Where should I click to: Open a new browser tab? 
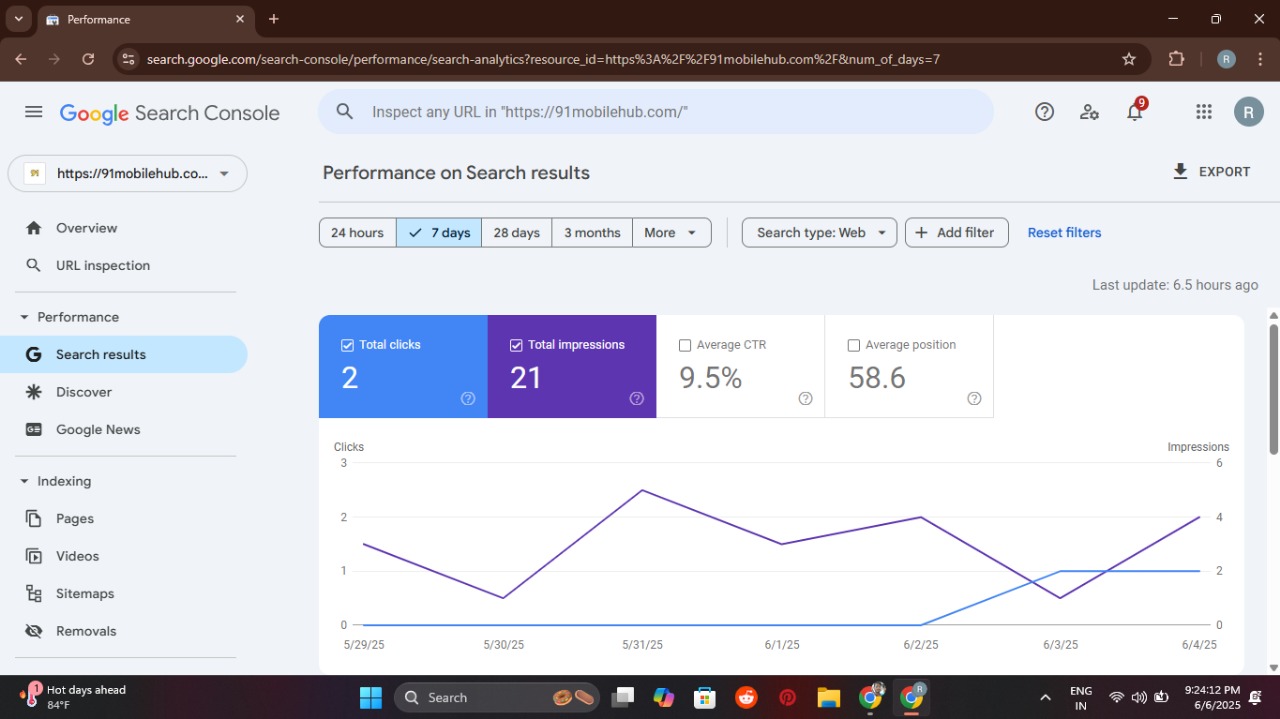pos(274,19)
